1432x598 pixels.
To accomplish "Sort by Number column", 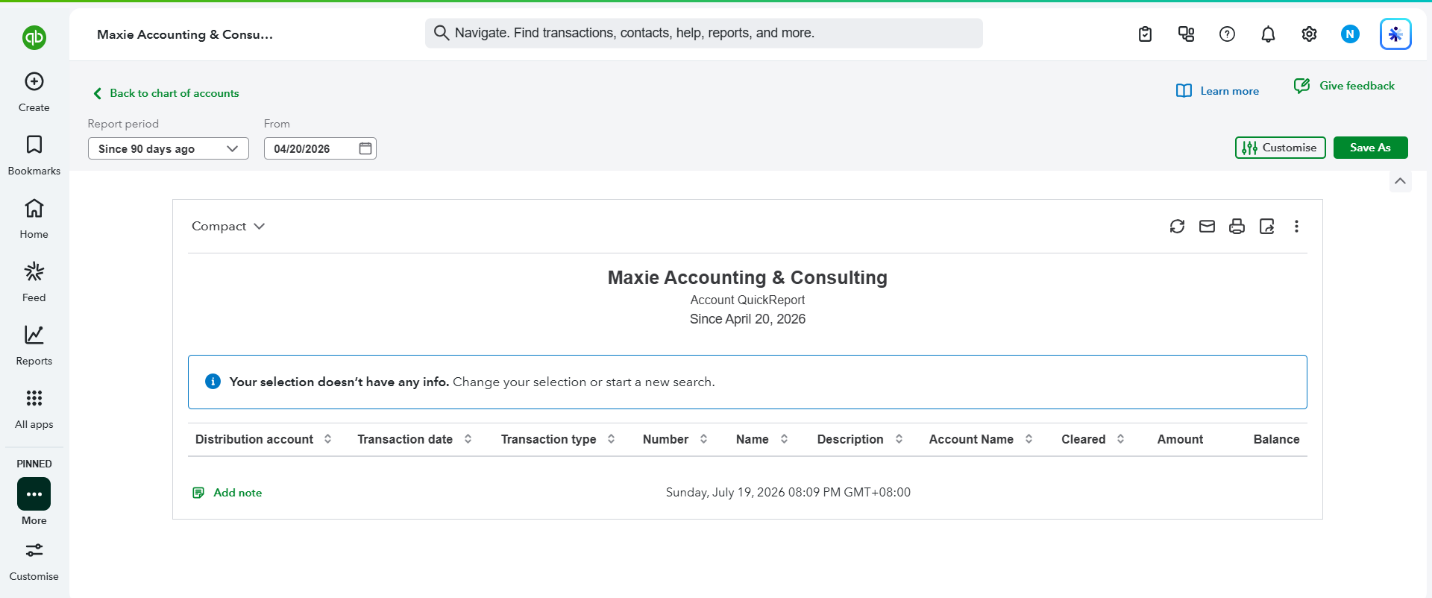I will click(703, 439).
